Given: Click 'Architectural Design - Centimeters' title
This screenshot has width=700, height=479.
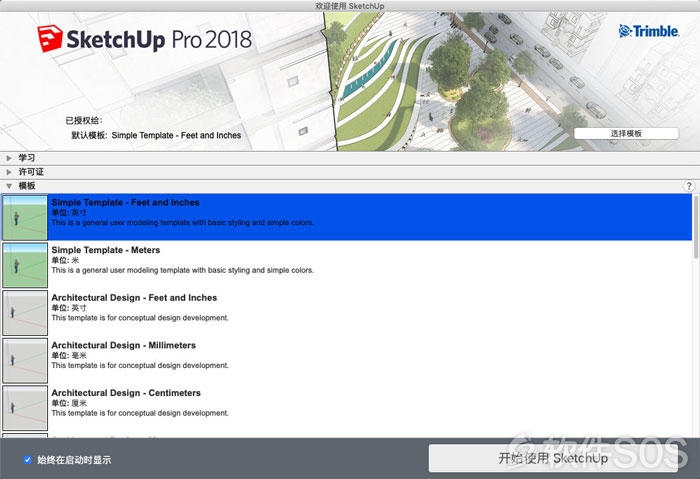Looking at the screenshot, I should coord(126,393).
